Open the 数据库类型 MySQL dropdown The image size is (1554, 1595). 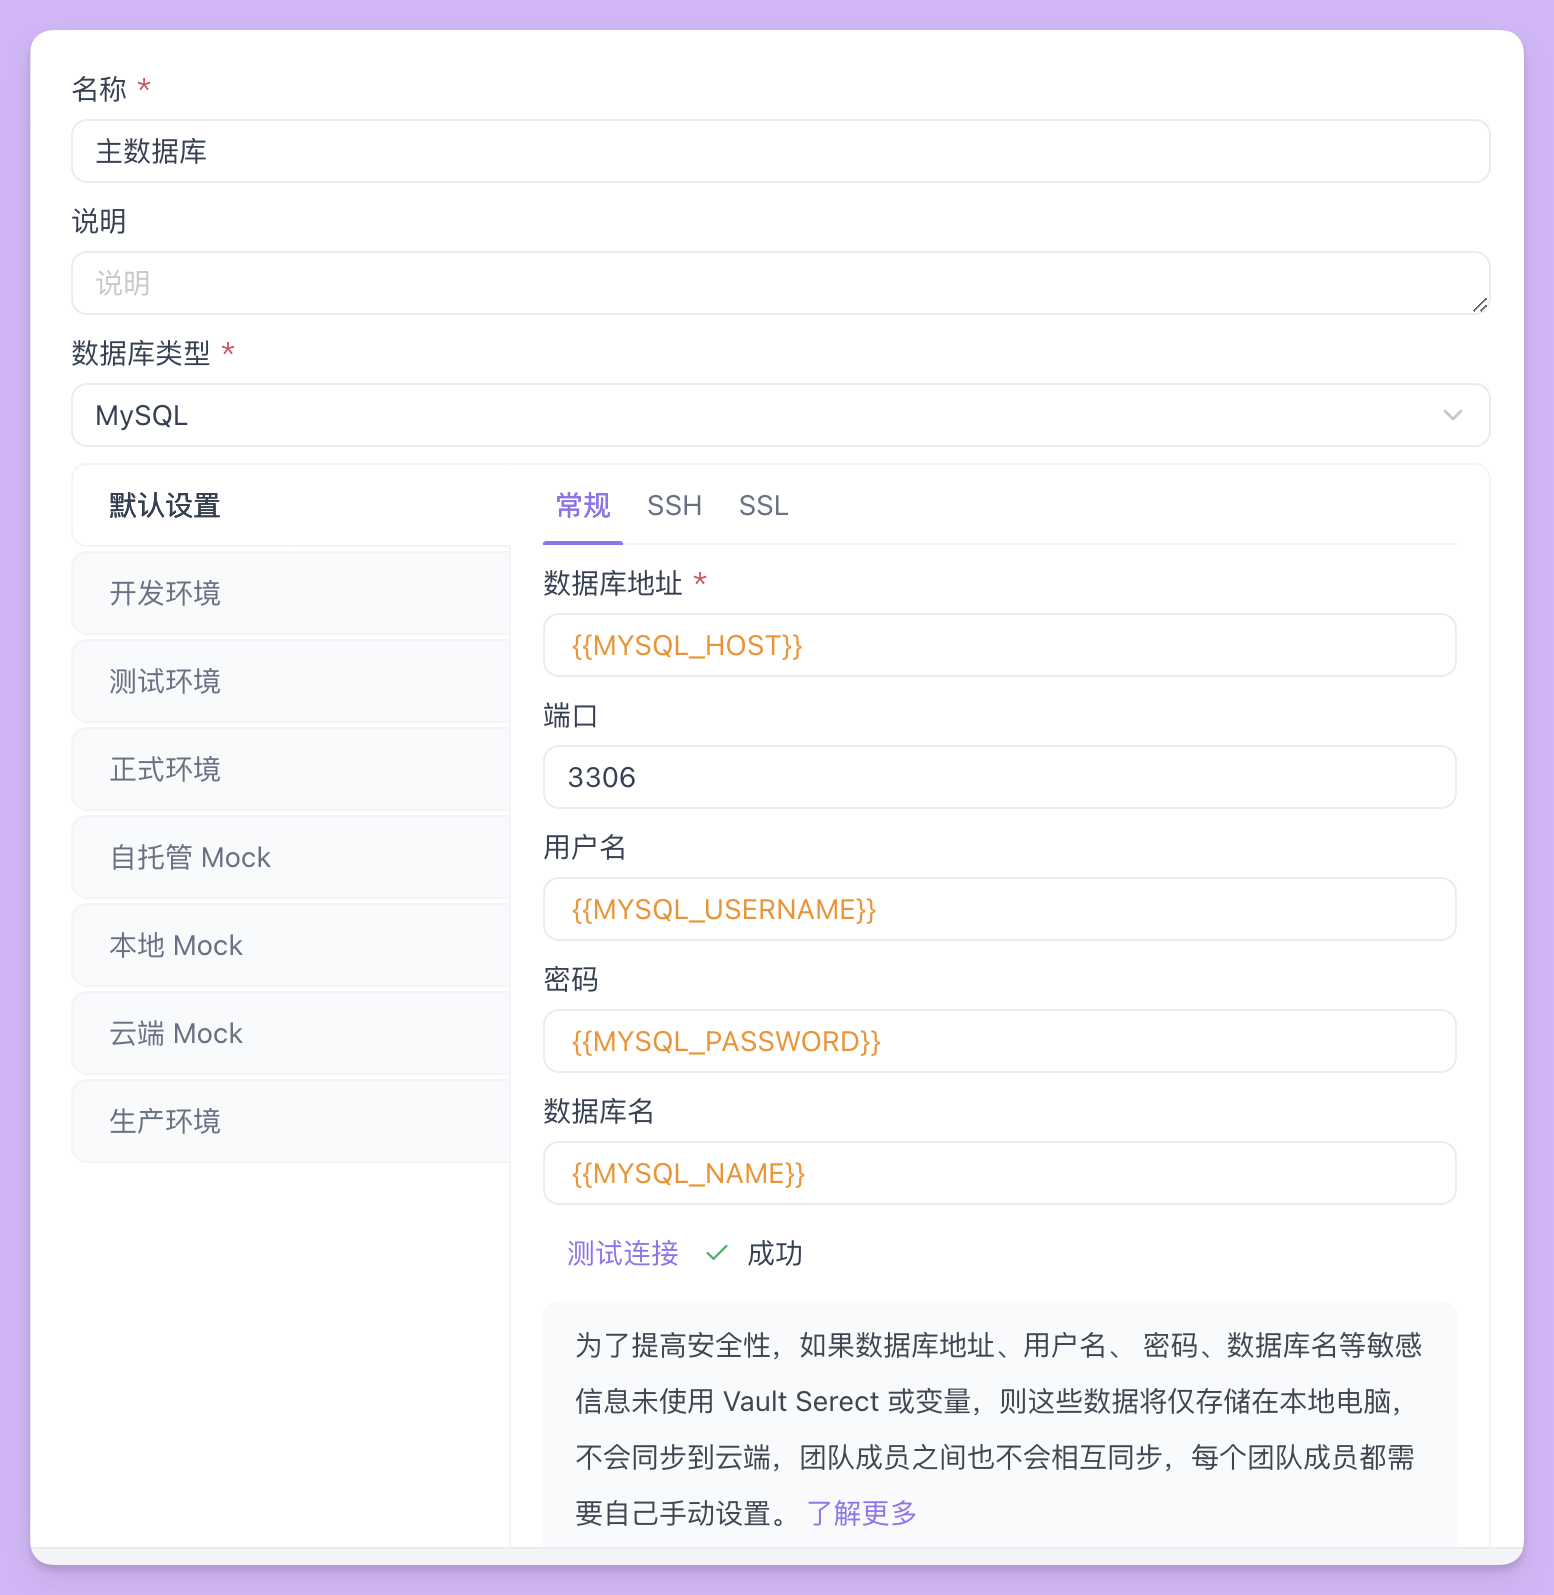pos(780,415)
